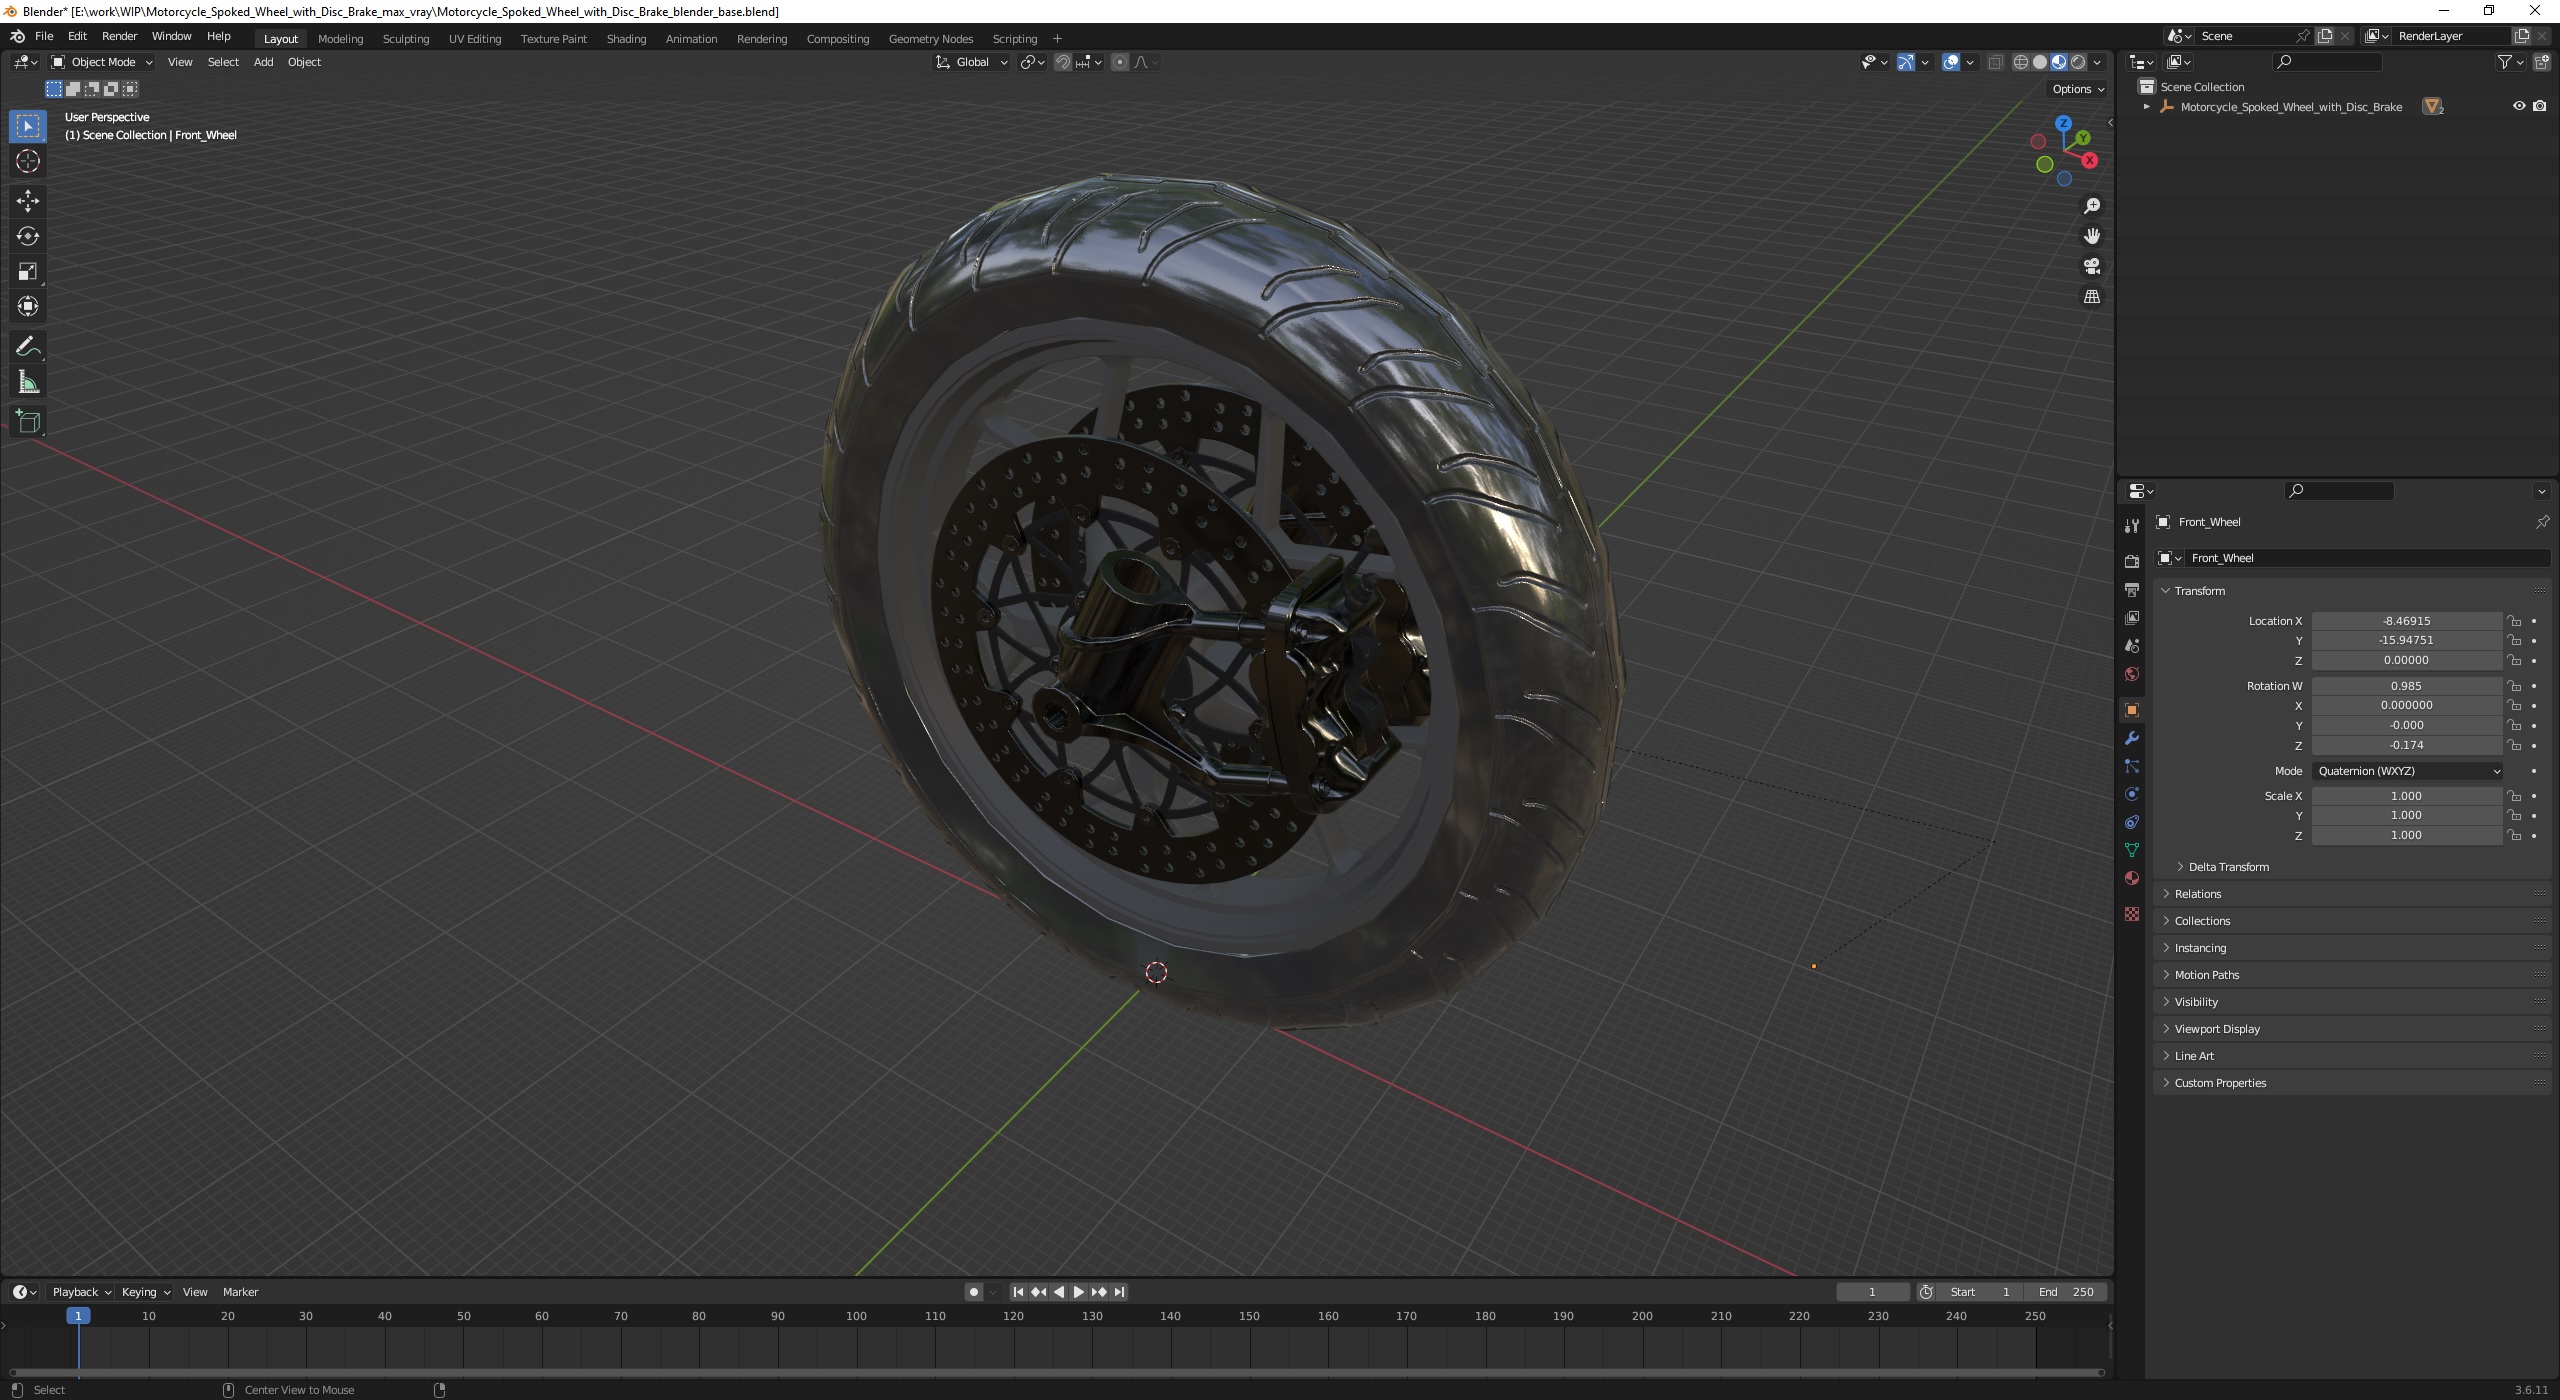Switch to material preview shading
2560x1400 pixels.
(x=2058, y=62)
